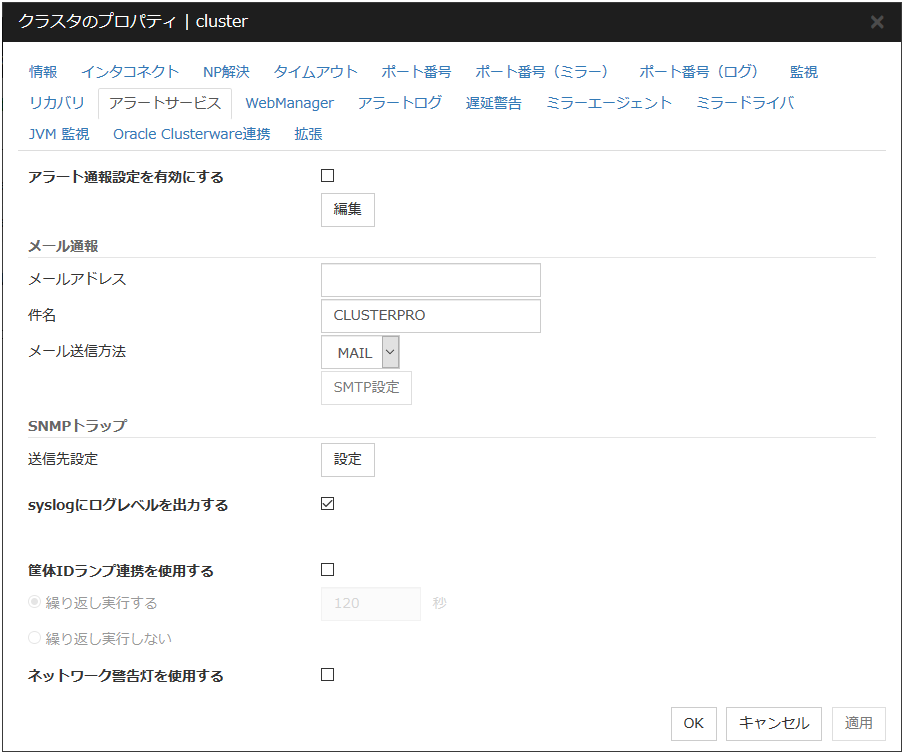Toggle ネットワーク警告灯を使用する checkbox

click(x=327, y=675)
